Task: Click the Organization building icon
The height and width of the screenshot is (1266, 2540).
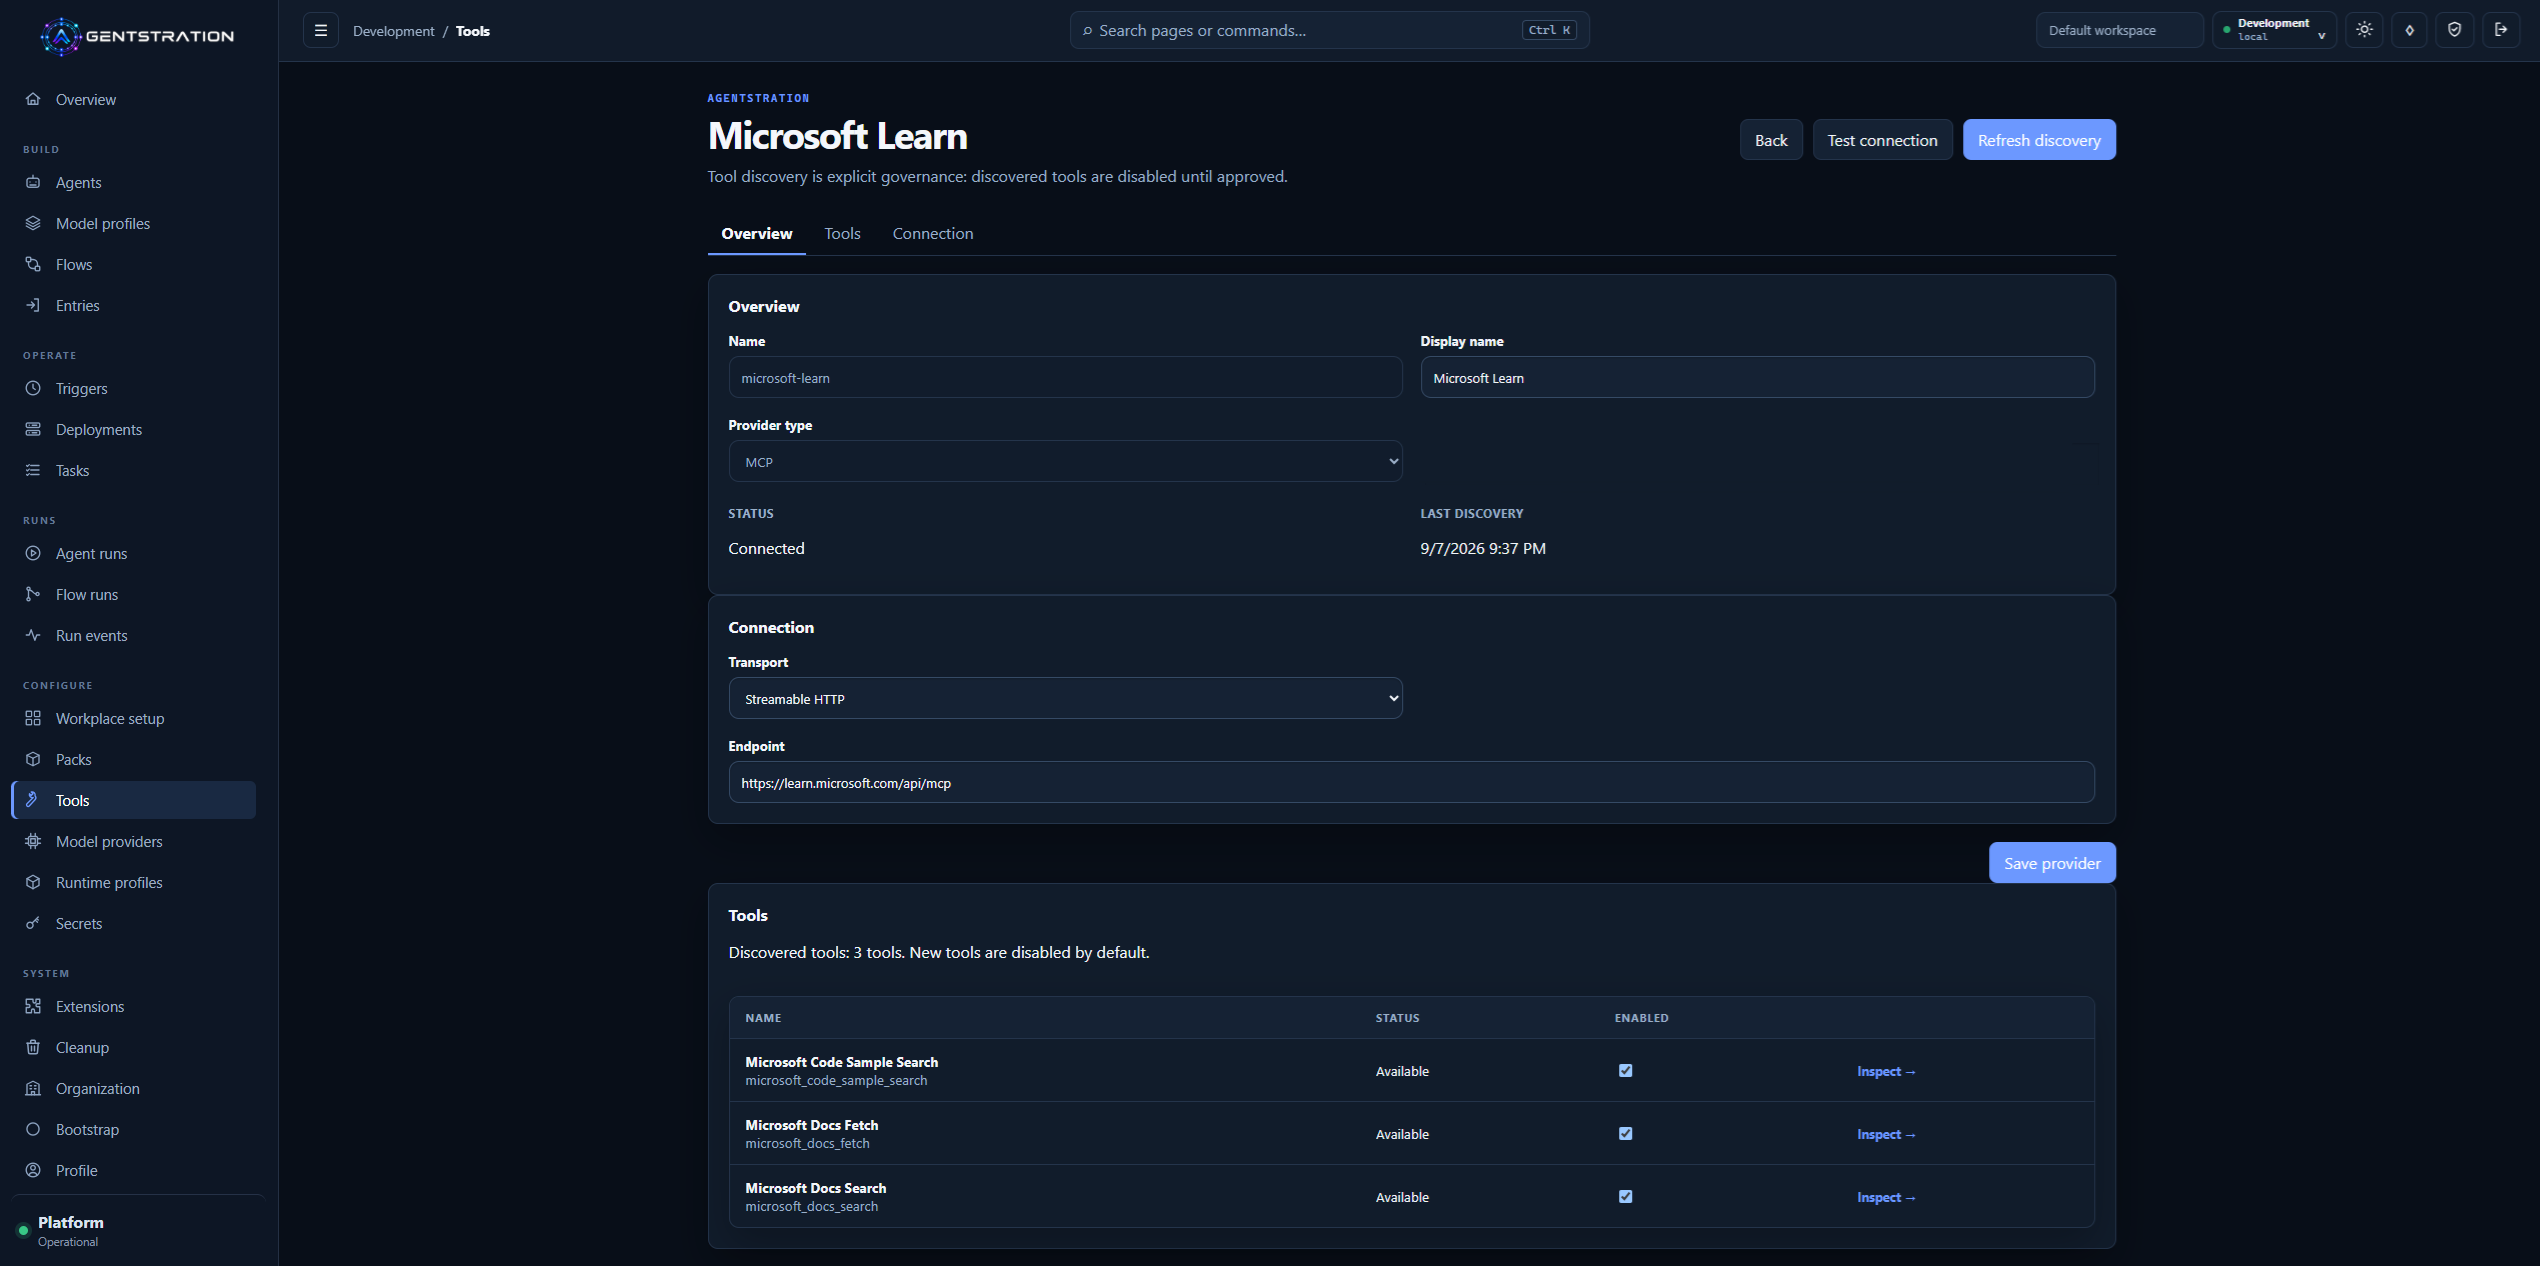Action: click(33, 1088)
